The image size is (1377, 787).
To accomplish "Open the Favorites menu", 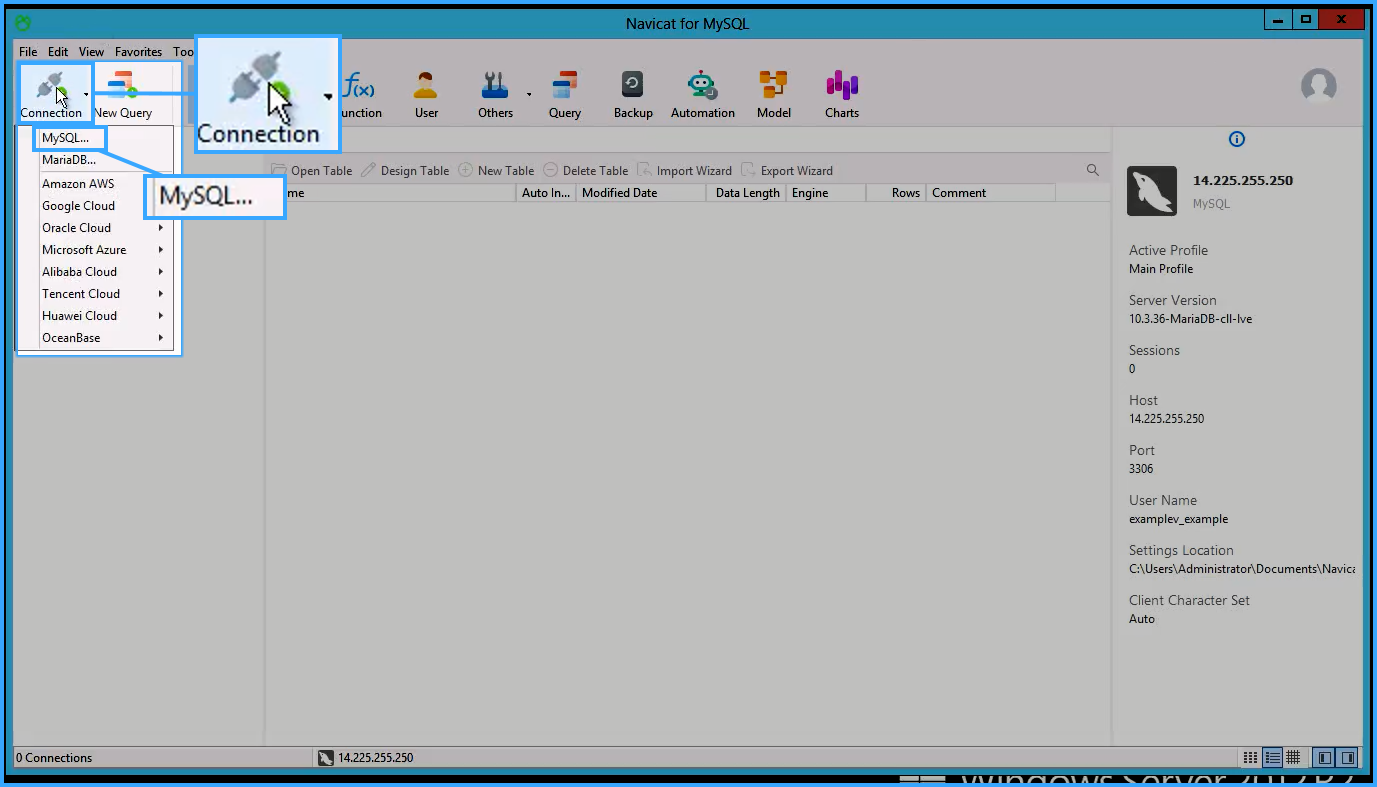I will pyautogui.click(x=138, y=52).
